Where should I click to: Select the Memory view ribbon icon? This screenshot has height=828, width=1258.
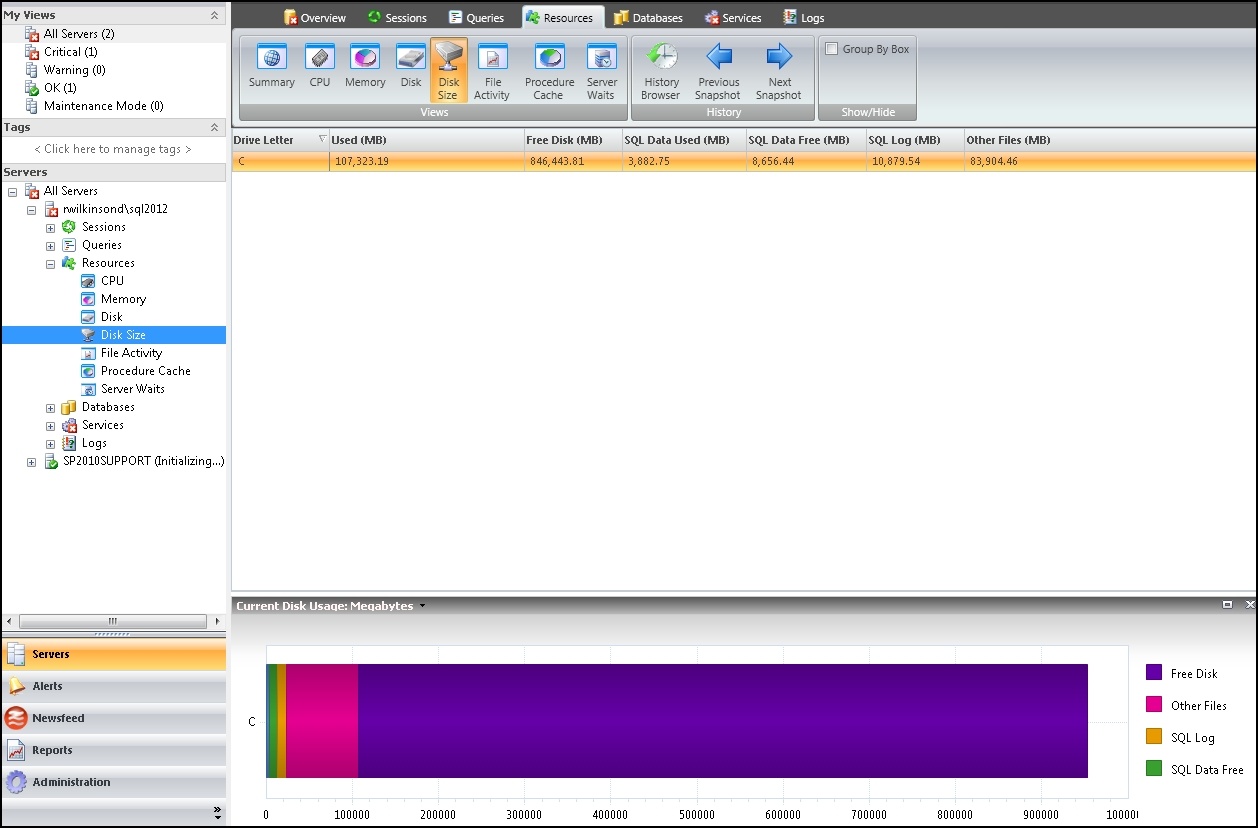point(365,68)
